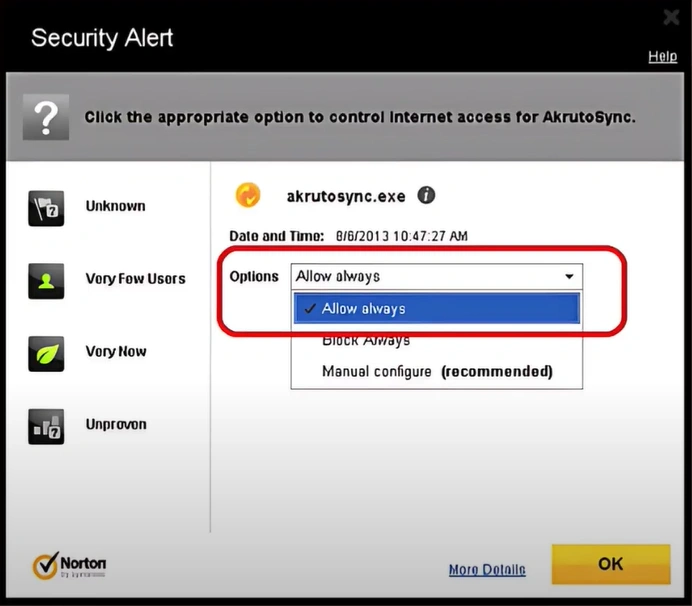
Task: Open the More Details link
Action: click(487, 570)
